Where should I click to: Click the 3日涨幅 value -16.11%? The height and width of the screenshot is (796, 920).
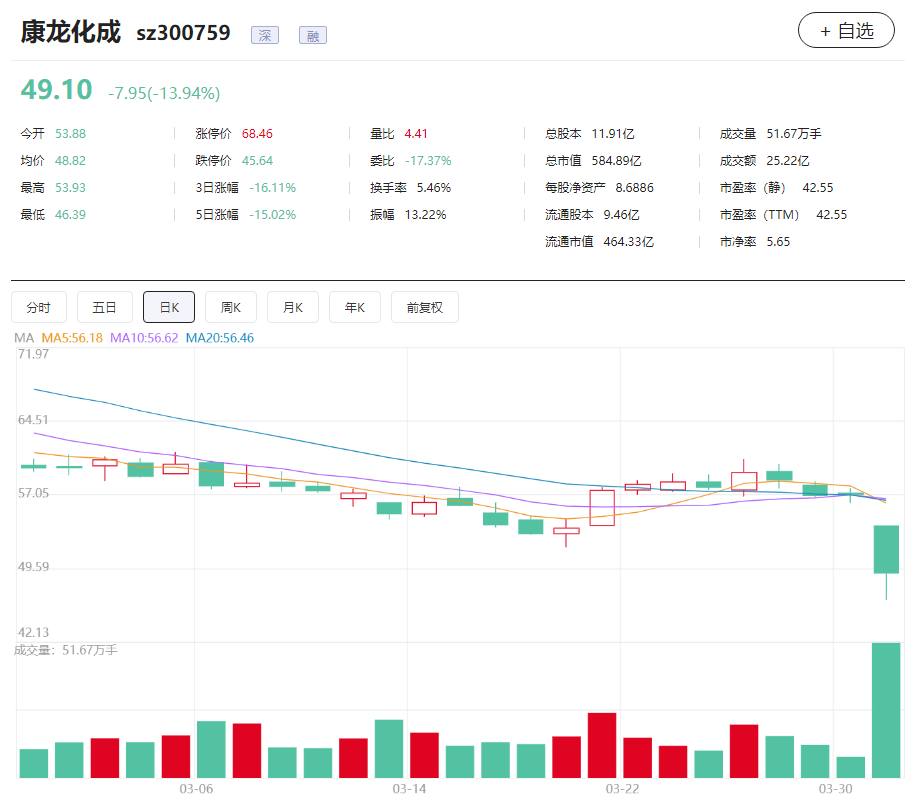[x=272, y=188]
